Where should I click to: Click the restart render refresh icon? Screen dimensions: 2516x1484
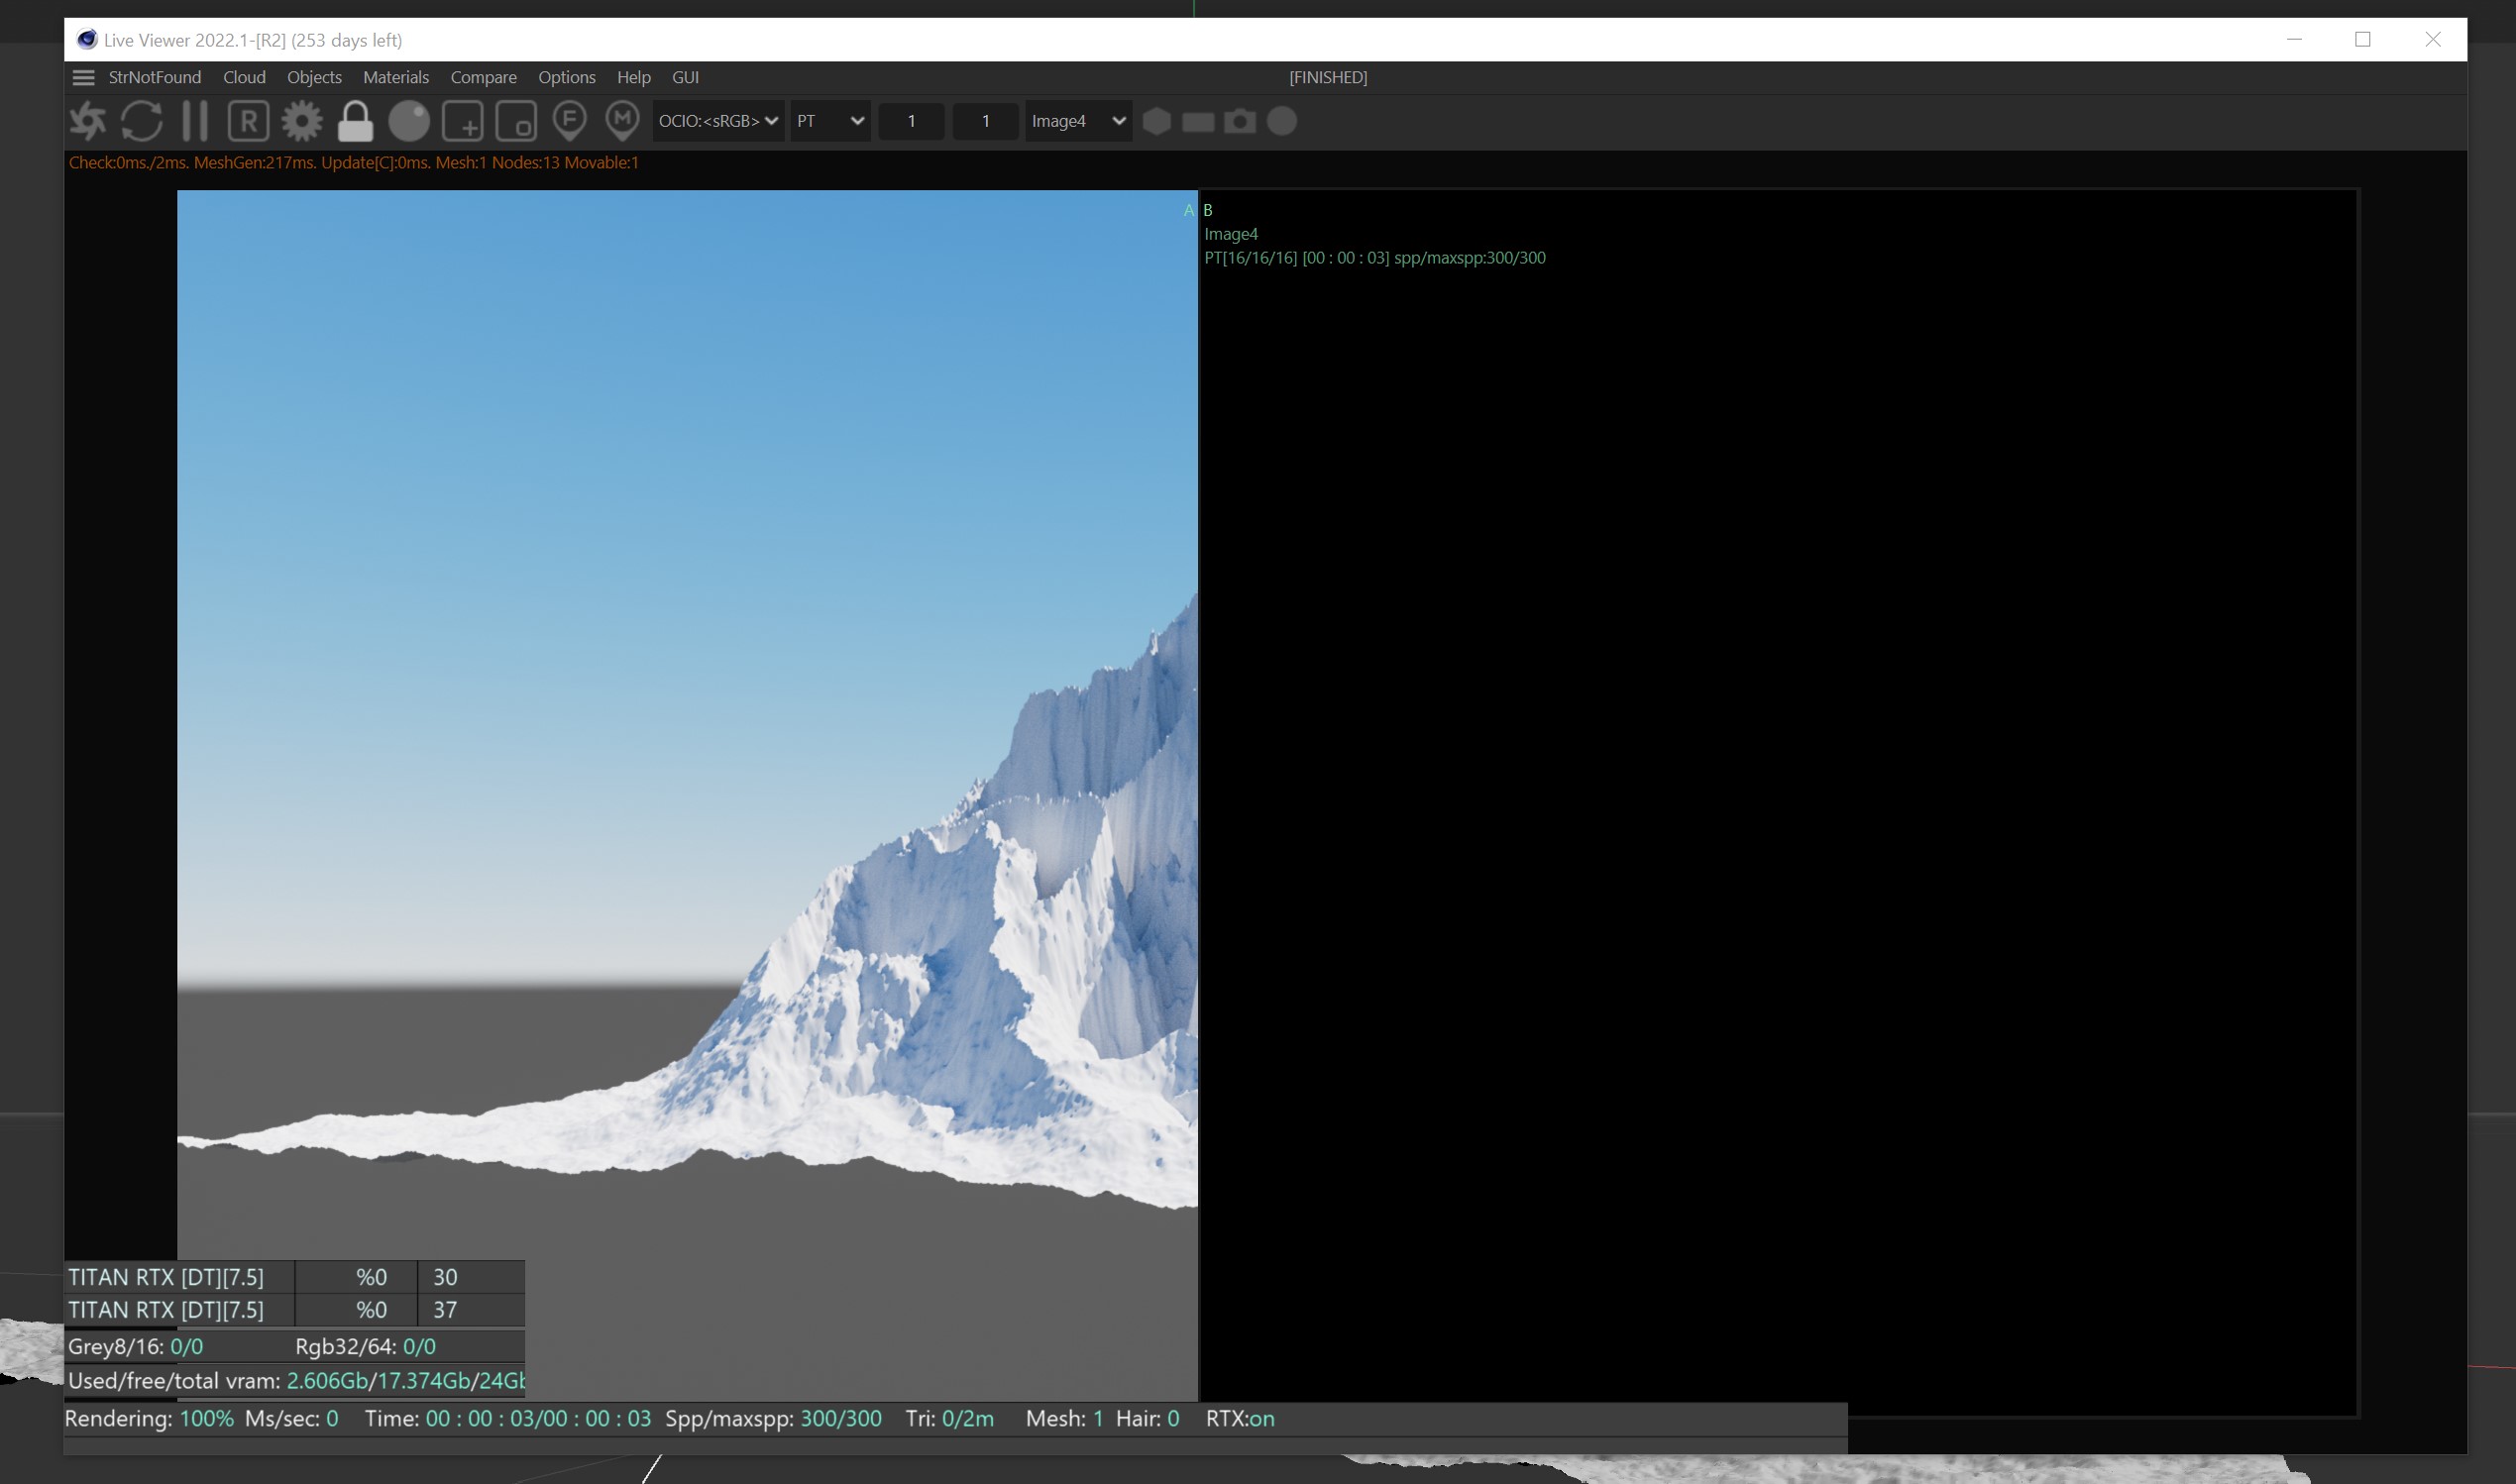141,121
